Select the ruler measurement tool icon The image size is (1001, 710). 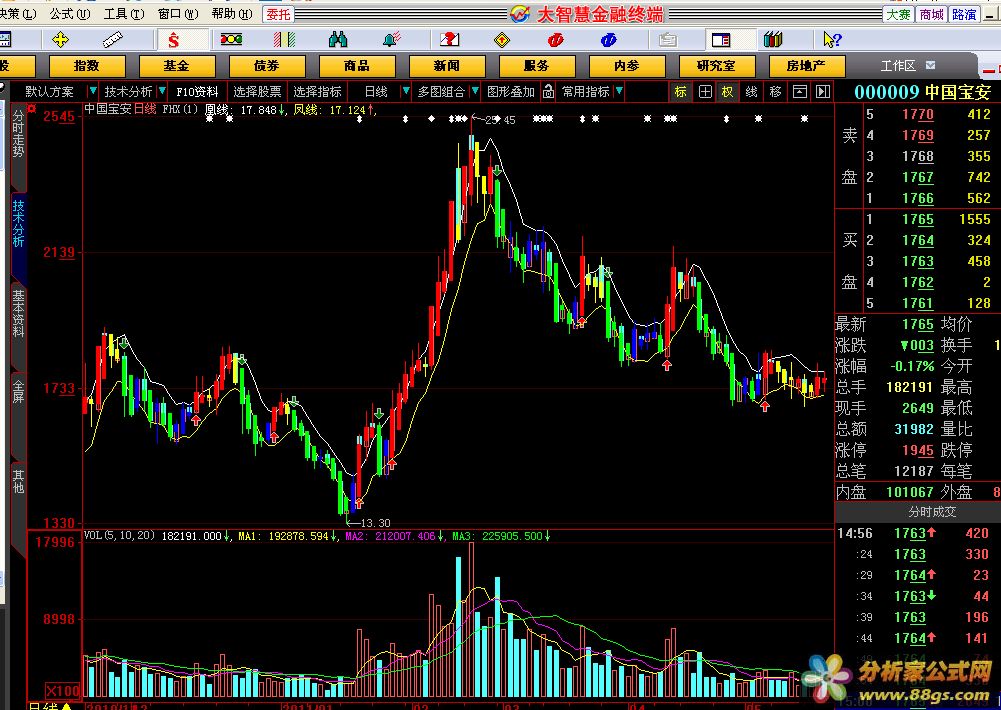(x=113, y=40)
